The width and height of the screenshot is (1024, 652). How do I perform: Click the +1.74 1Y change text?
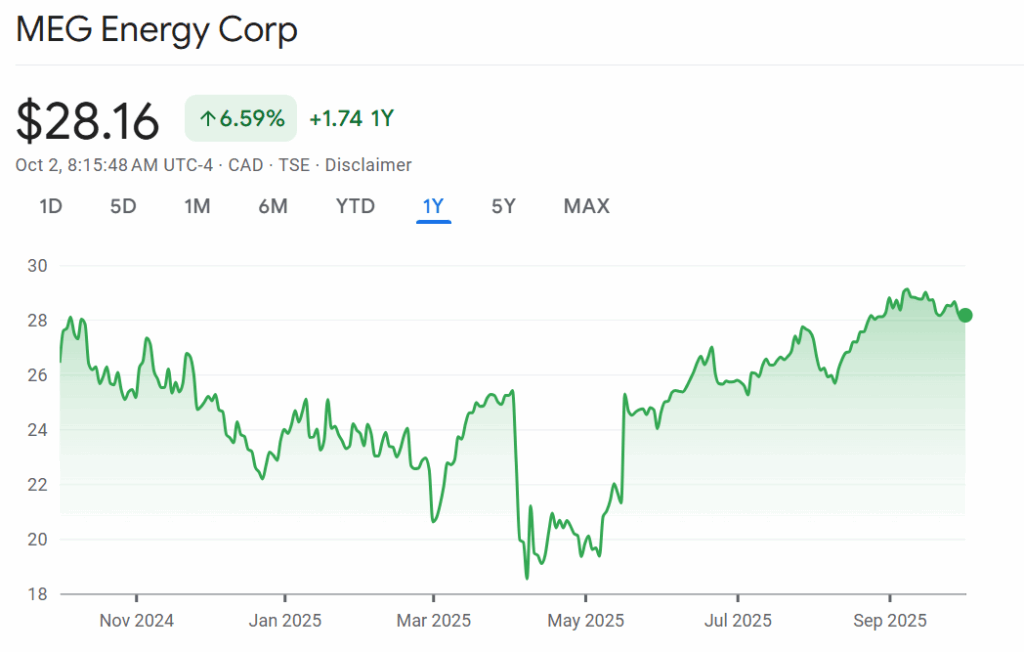tap(351, 119)
